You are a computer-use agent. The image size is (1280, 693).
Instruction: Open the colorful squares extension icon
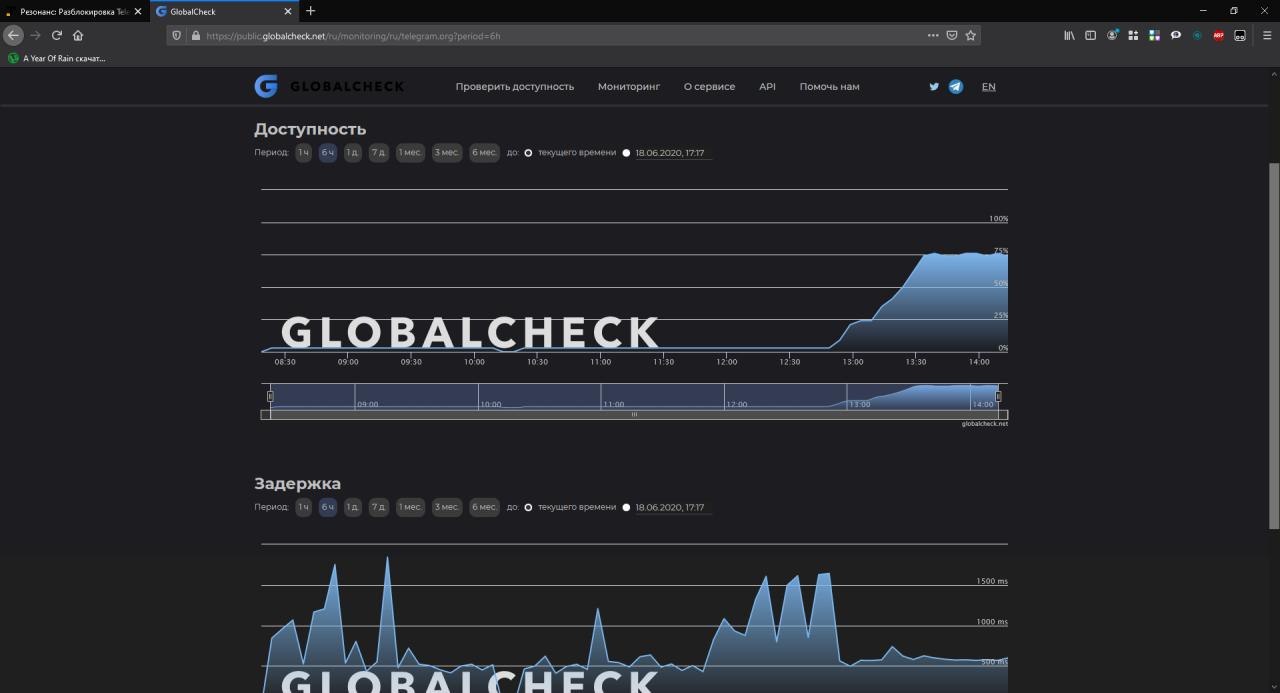click(1154, 35)
